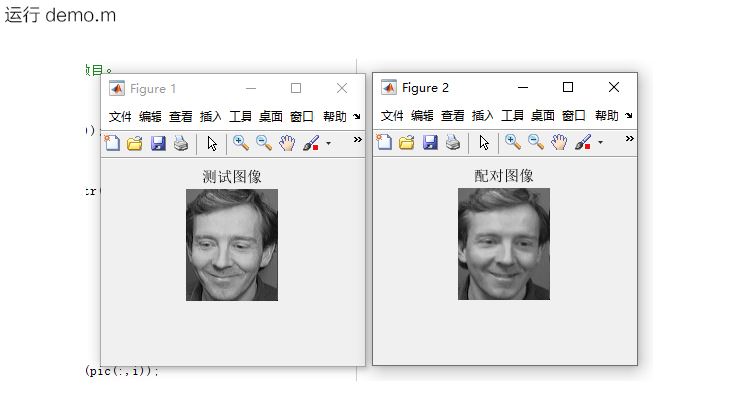Click MATLAB logo icon in Figure 2 title bar
This screenshot has width=737, height=401.
point(389,87)
